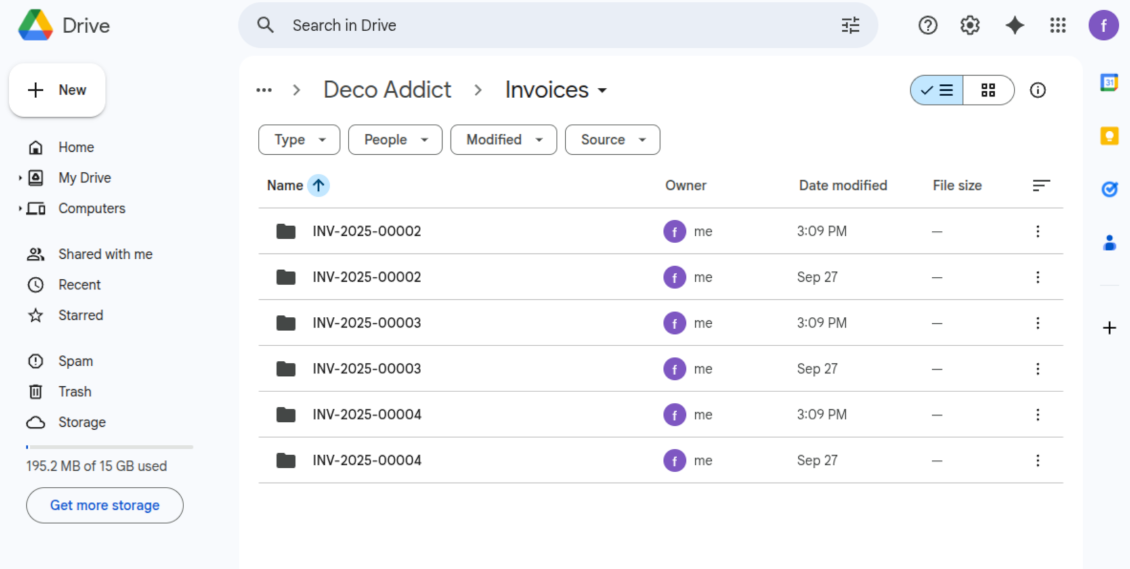Switch to list layout view
The width and height of the screenshot is (1130, 569).
[x=938, y=91]
